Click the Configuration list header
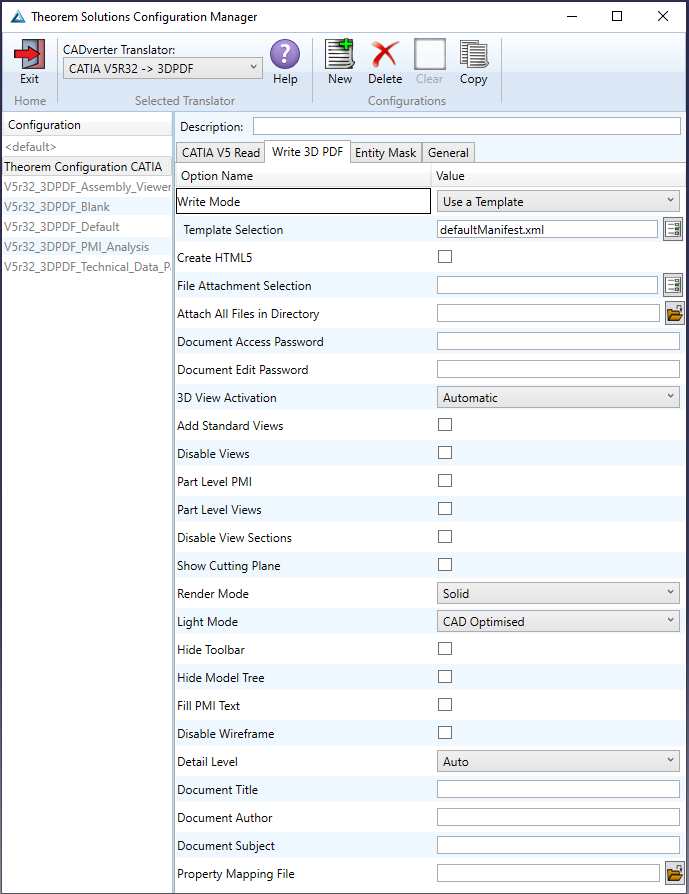The image size is (689, 894). click(x=87, y=125)
